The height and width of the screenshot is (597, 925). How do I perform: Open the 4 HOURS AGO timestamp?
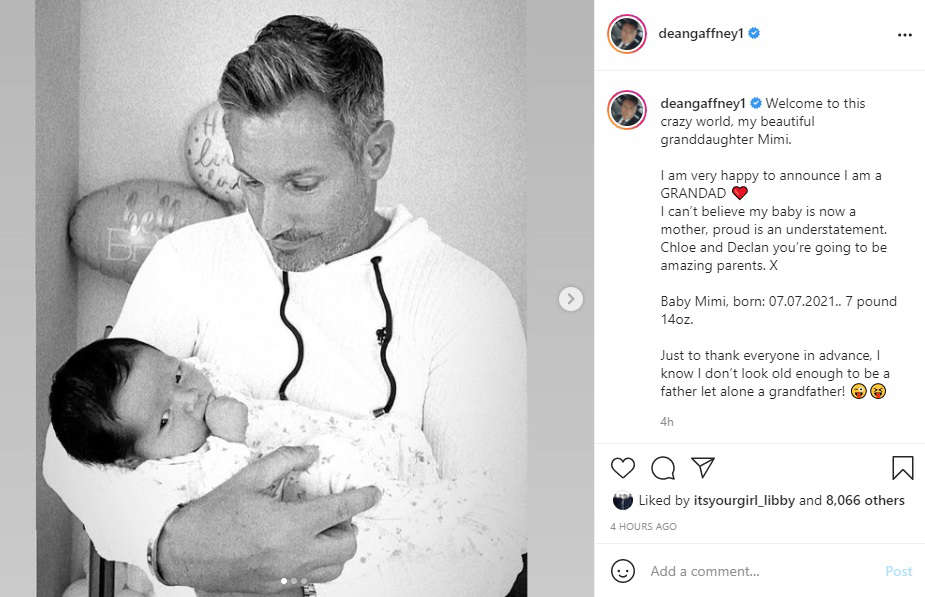[x=643, y=526]
